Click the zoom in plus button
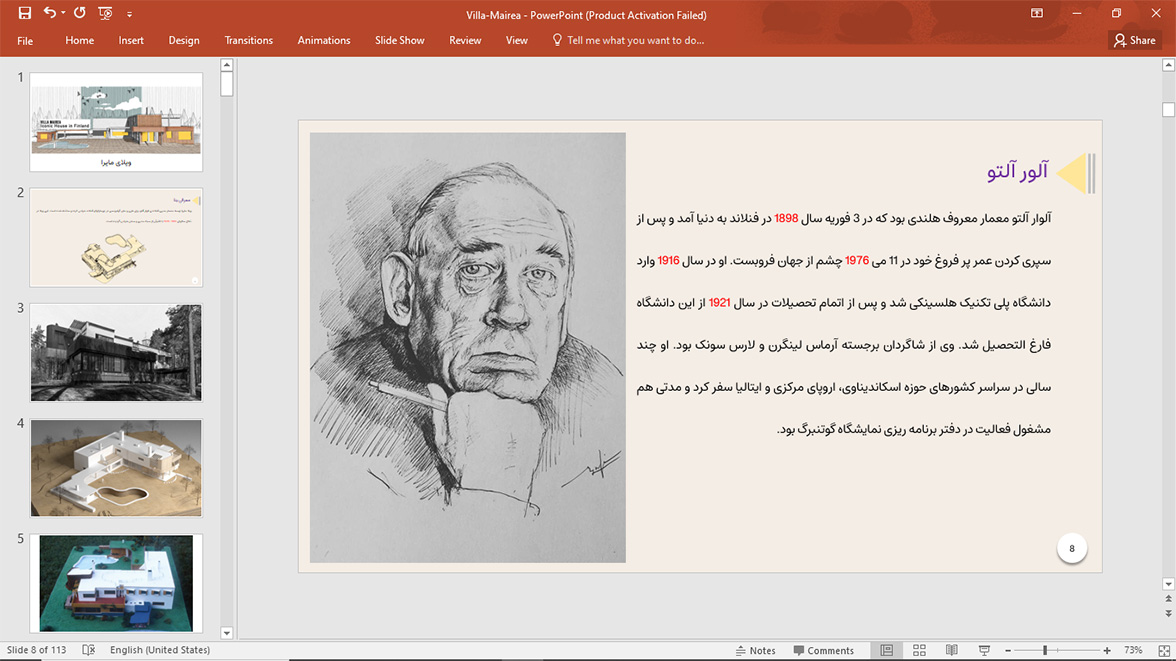This screenshot has height=661, width=1176. (x=1107, y=650)
